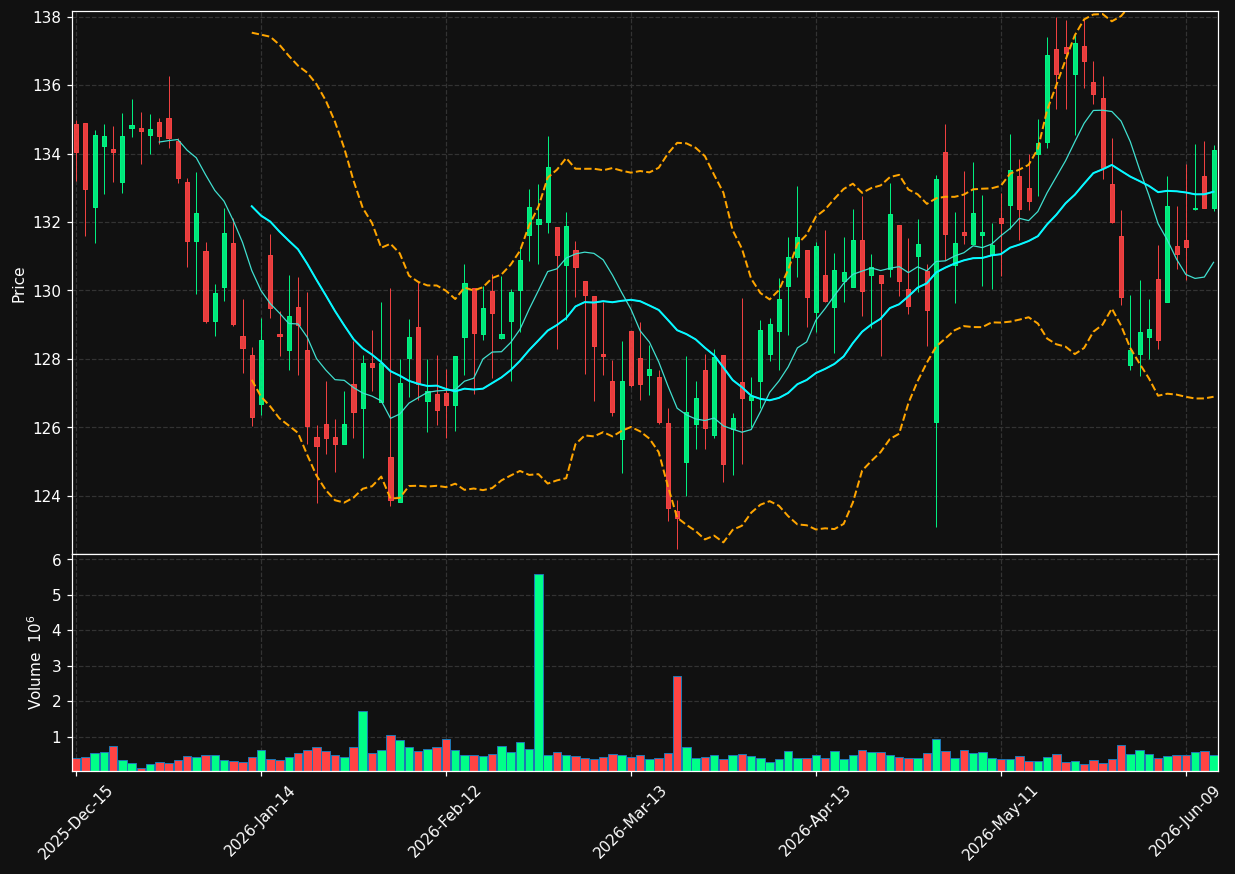Click the volume axis tick label 6

click(x=58, y=560)
